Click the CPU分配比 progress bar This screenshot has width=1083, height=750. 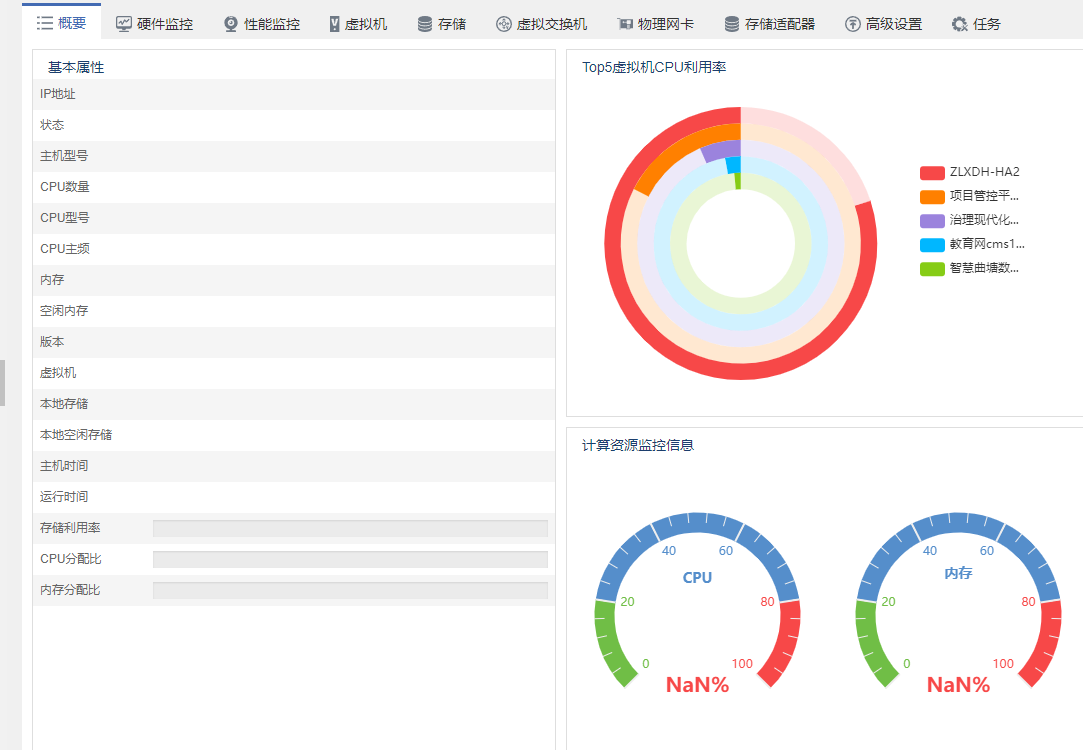(350, 559)
